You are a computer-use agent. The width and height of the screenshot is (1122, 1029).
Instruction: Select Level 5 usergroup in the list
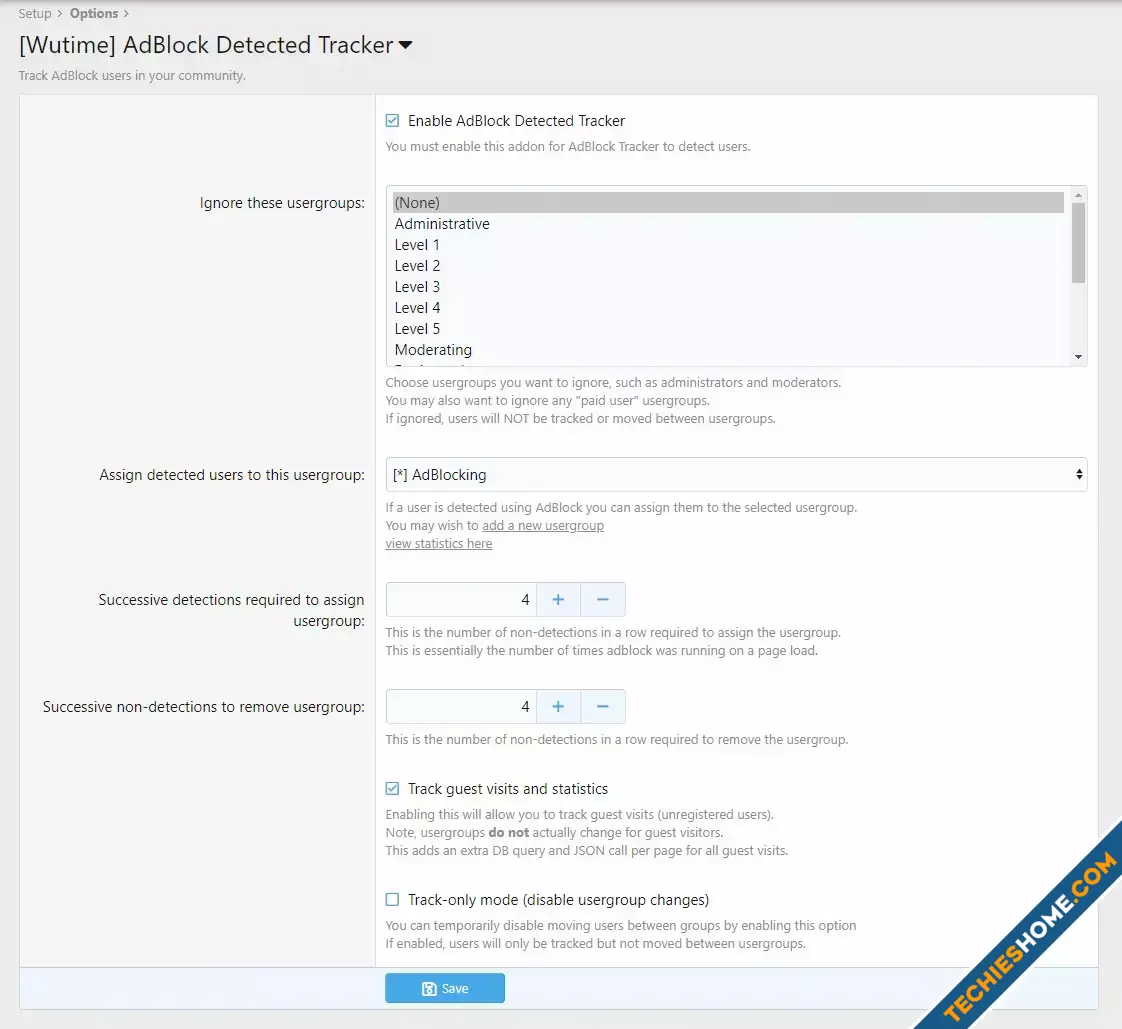[728, 328]
